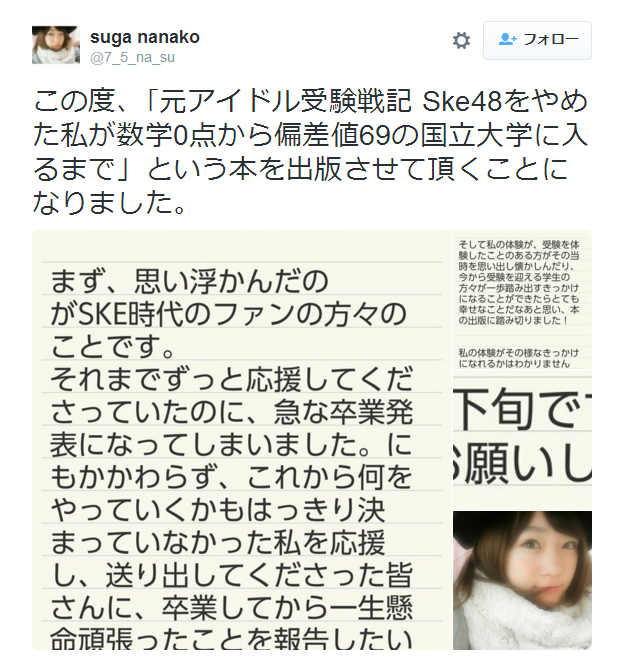Expand the large note image about SKE fans

[242, 440]
